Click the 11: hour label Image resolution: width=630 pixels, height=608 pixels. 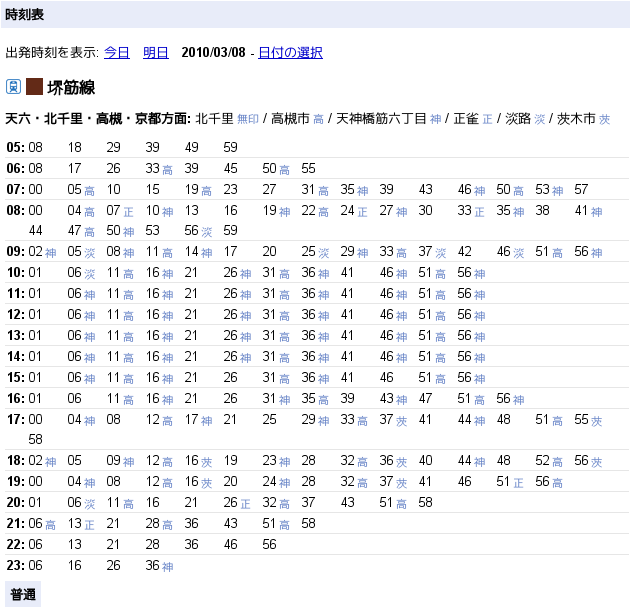pyautogui.click(x=16, y=293)
